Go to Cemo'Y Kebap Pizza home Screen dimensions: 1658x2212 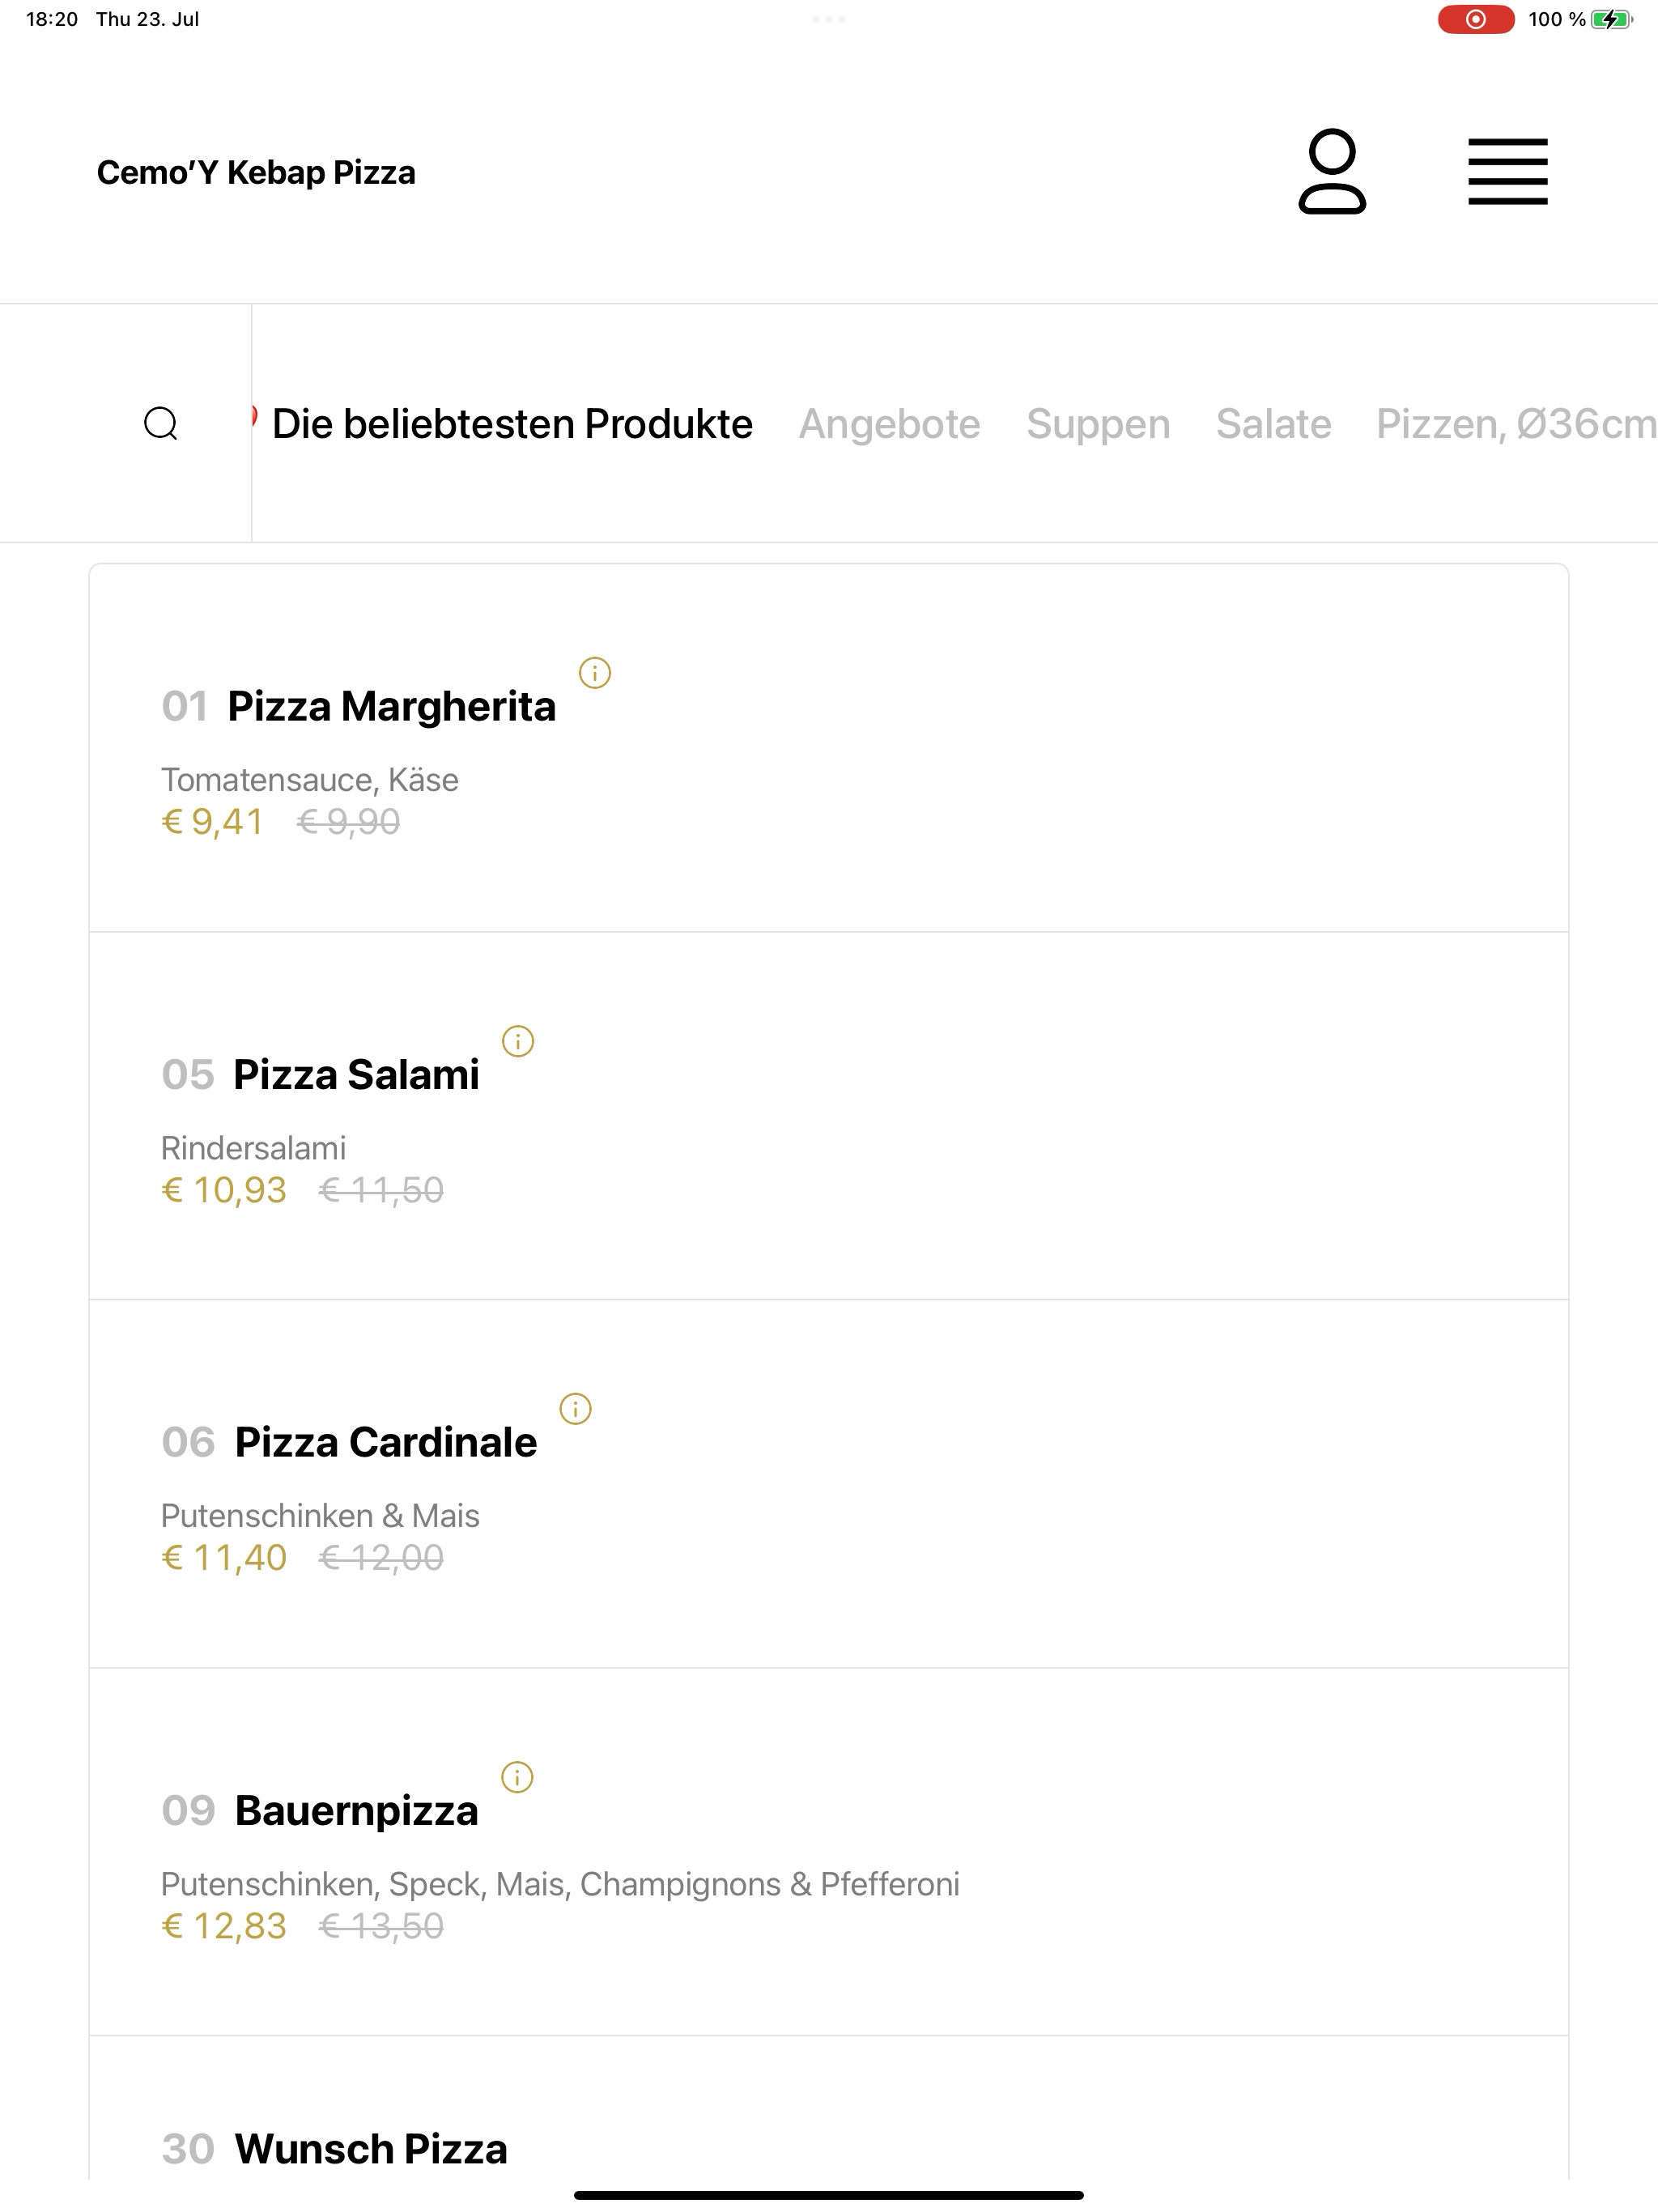(x=256, y=172)
